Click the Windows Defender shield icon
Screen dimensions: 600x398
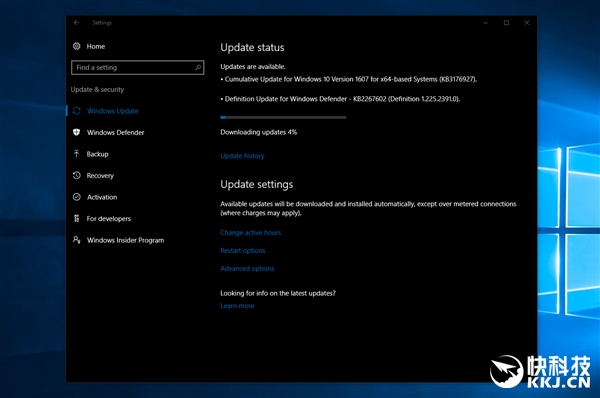click(x=77, y=132)
